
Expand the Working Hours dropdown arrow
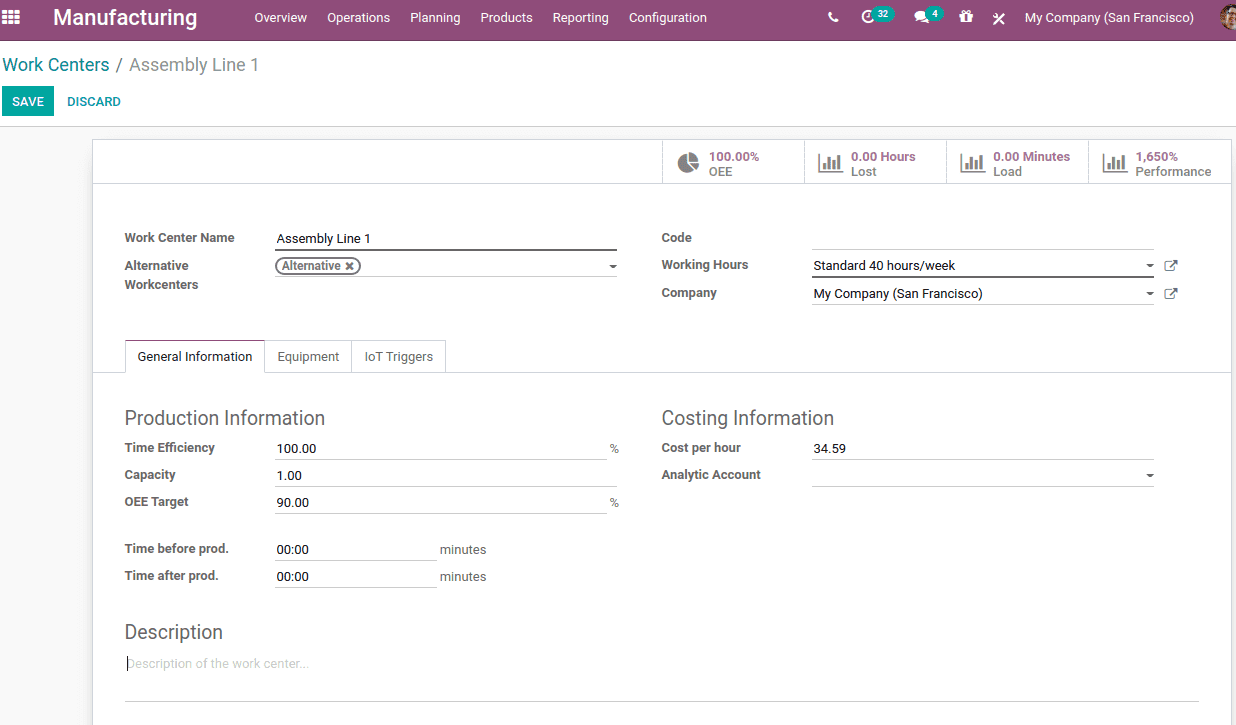coord(1150,266)
